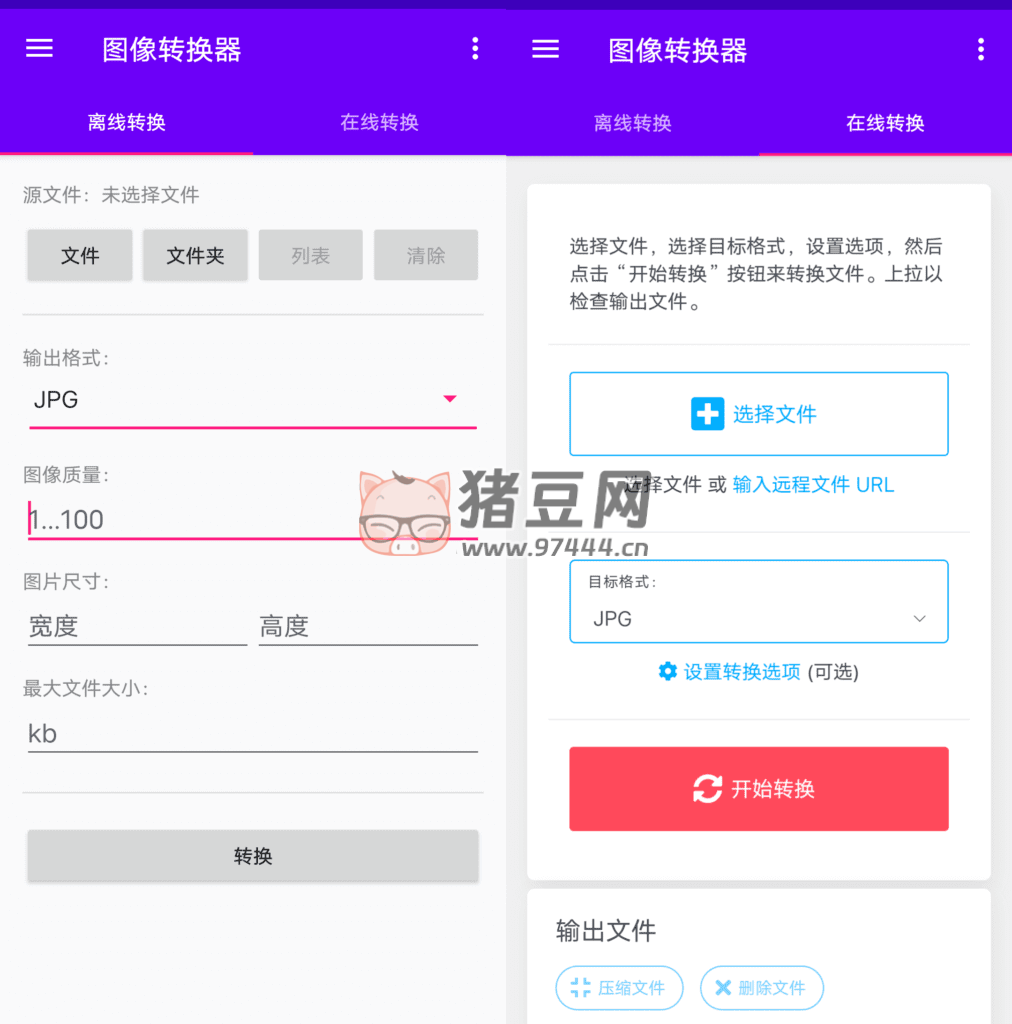The height and width of the screenshot is (1024, 1012).
Task: Open three-dot overflow menu on right screen
Action: (981, 49)
